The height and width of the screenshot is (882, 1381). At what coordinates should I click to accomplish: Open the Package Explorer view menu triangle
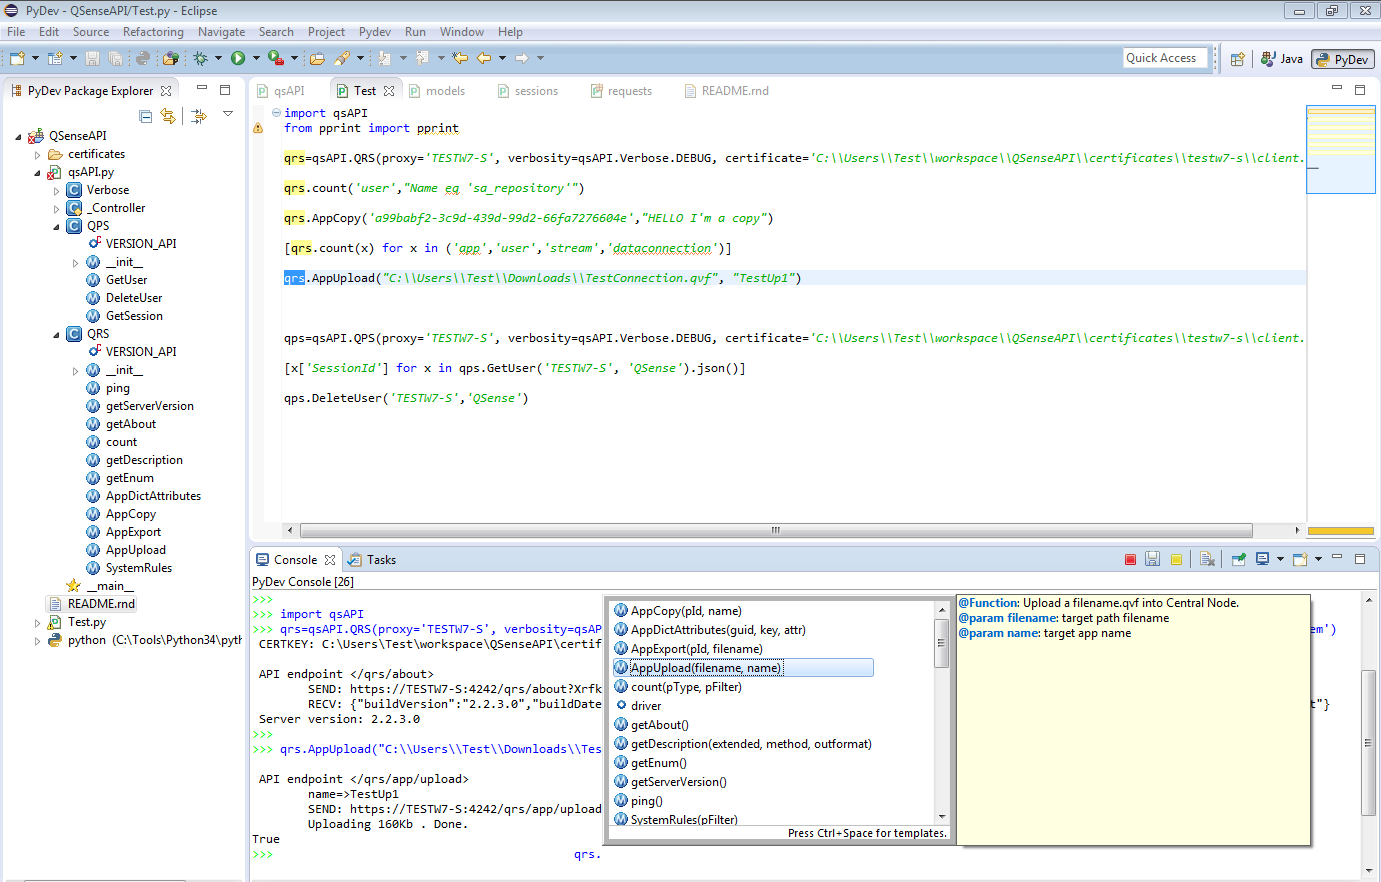tap(228, 114)
